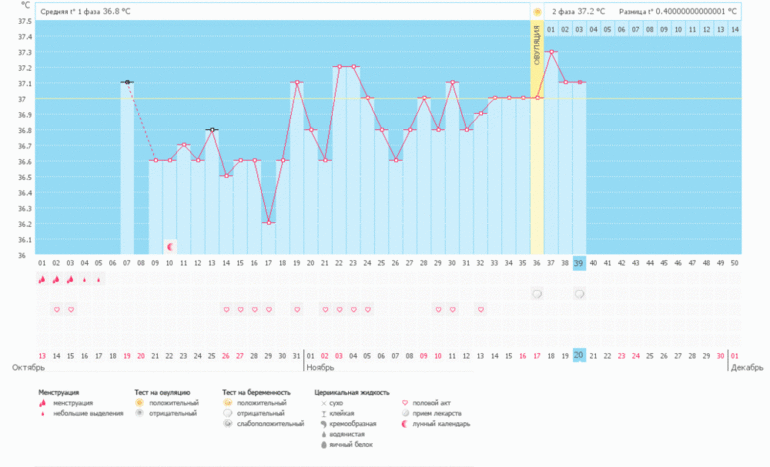Screen dimensions: 770x467
Task: Click the heart icon on cycle day 32
Action: click(480, 310)
